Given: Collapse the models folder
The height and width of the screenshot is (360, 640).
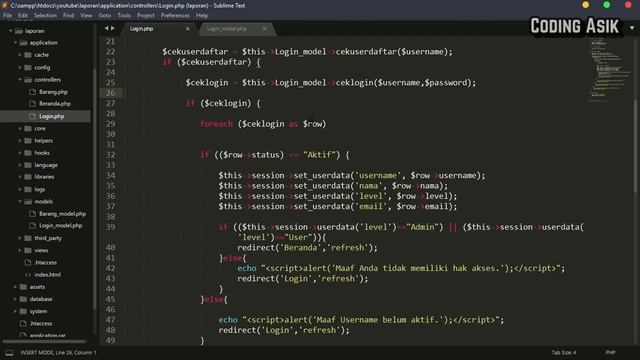Looking at the screenshot, I should pos(20,201).
